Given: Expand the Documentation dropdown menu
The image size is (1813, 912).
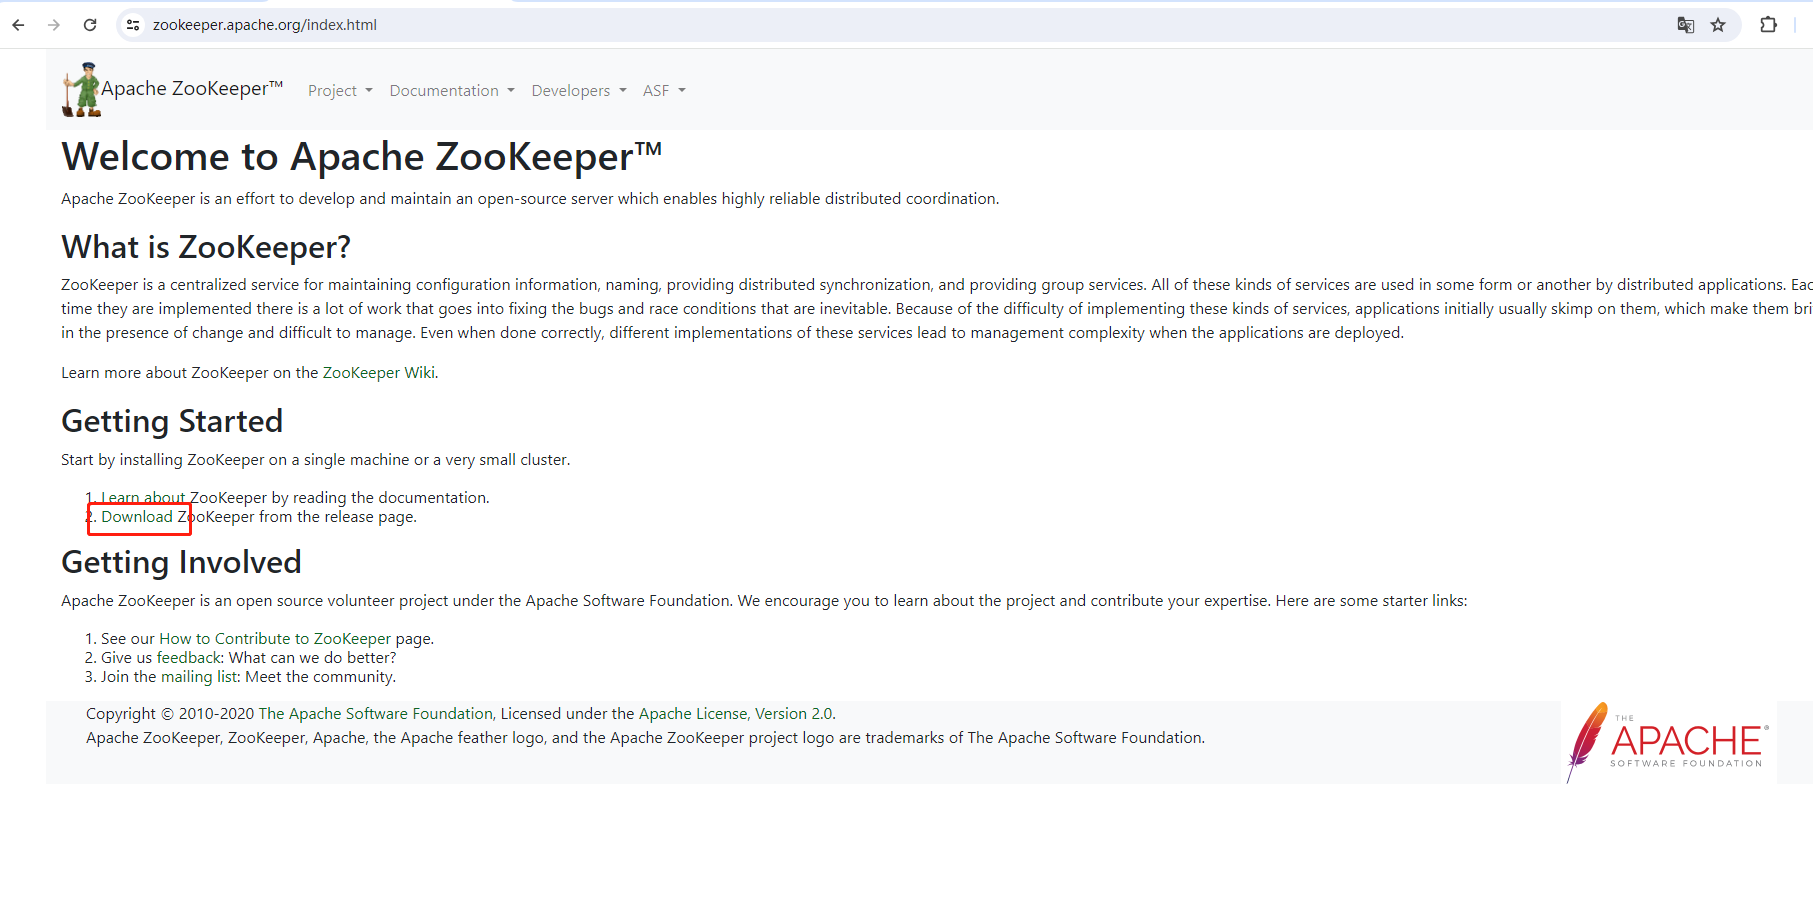Looking at the screenshot, I should pos(452,91).
